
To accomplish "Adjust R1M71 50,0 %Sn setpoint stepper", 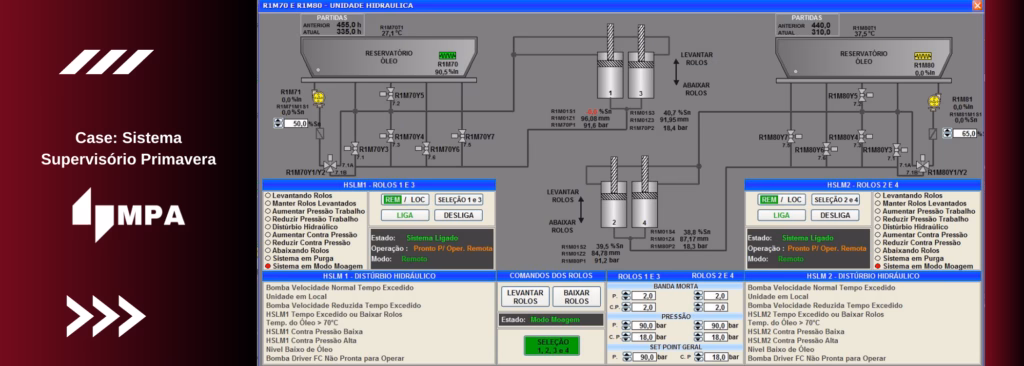I will 278,123.
